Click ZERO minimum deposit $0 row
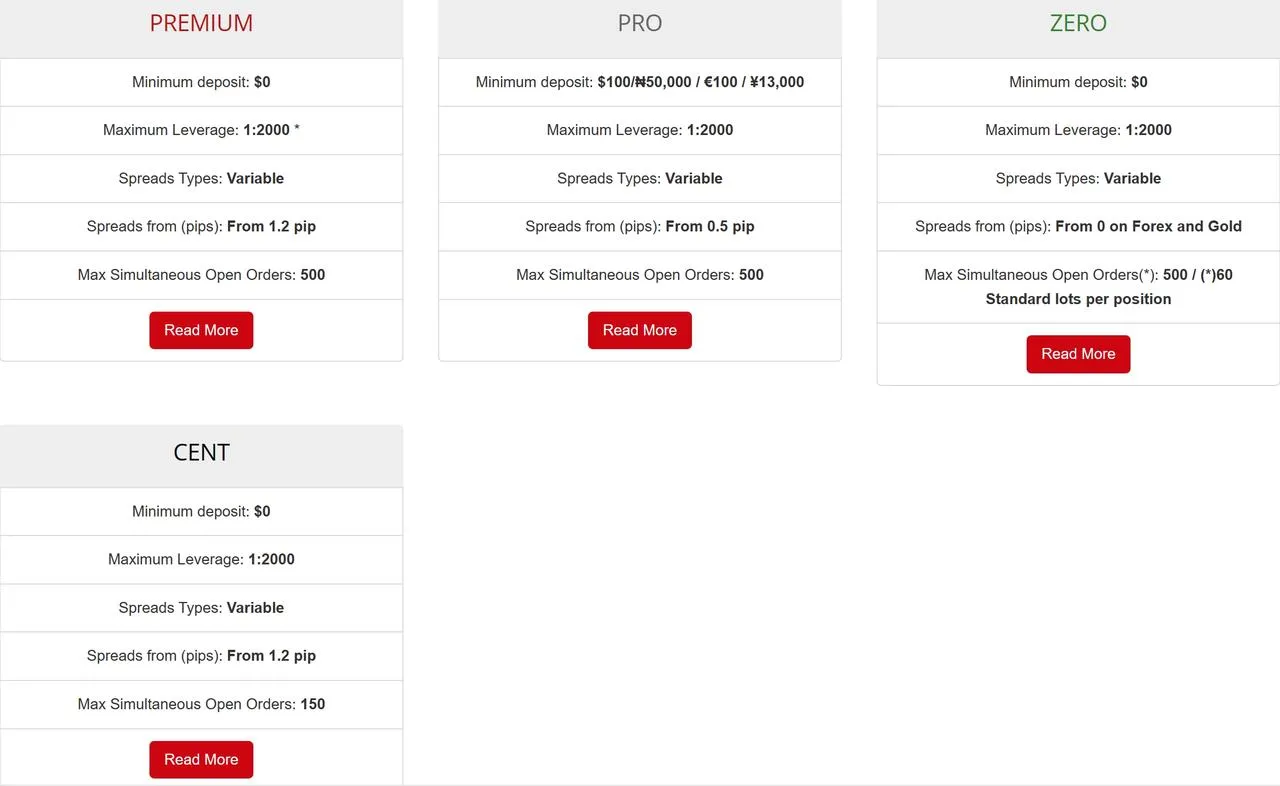This screenshot has width=1280, height=786. 1078,82
